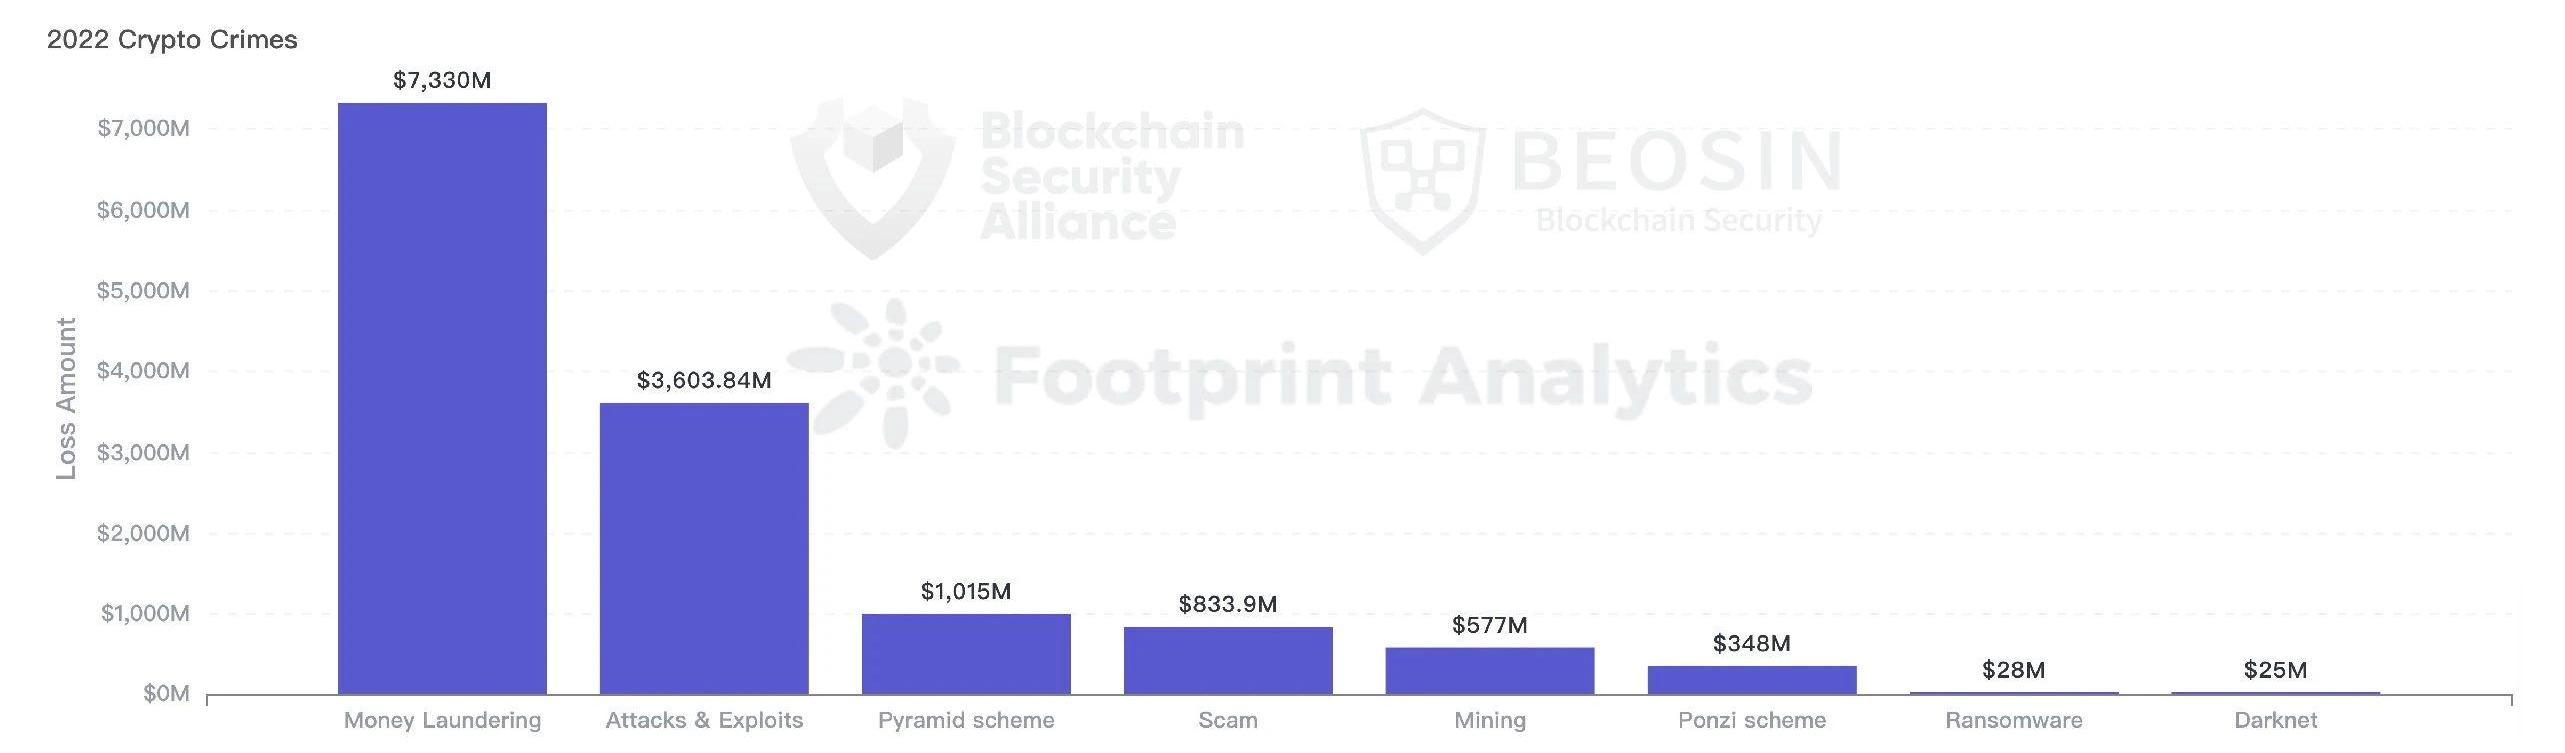The image size is (2565, 753).
Task: Click the Ponzi scheme bar
Action: (1752, 679)
